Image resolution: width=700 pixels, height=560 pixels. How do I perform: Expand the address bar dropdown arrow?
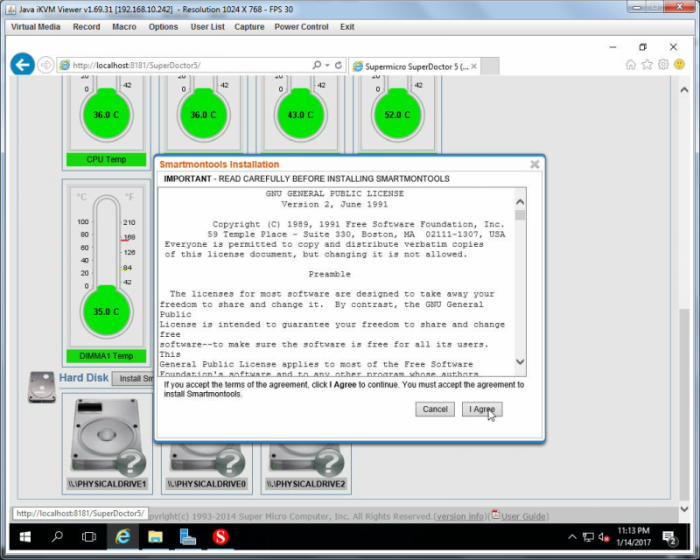[327, 65]
